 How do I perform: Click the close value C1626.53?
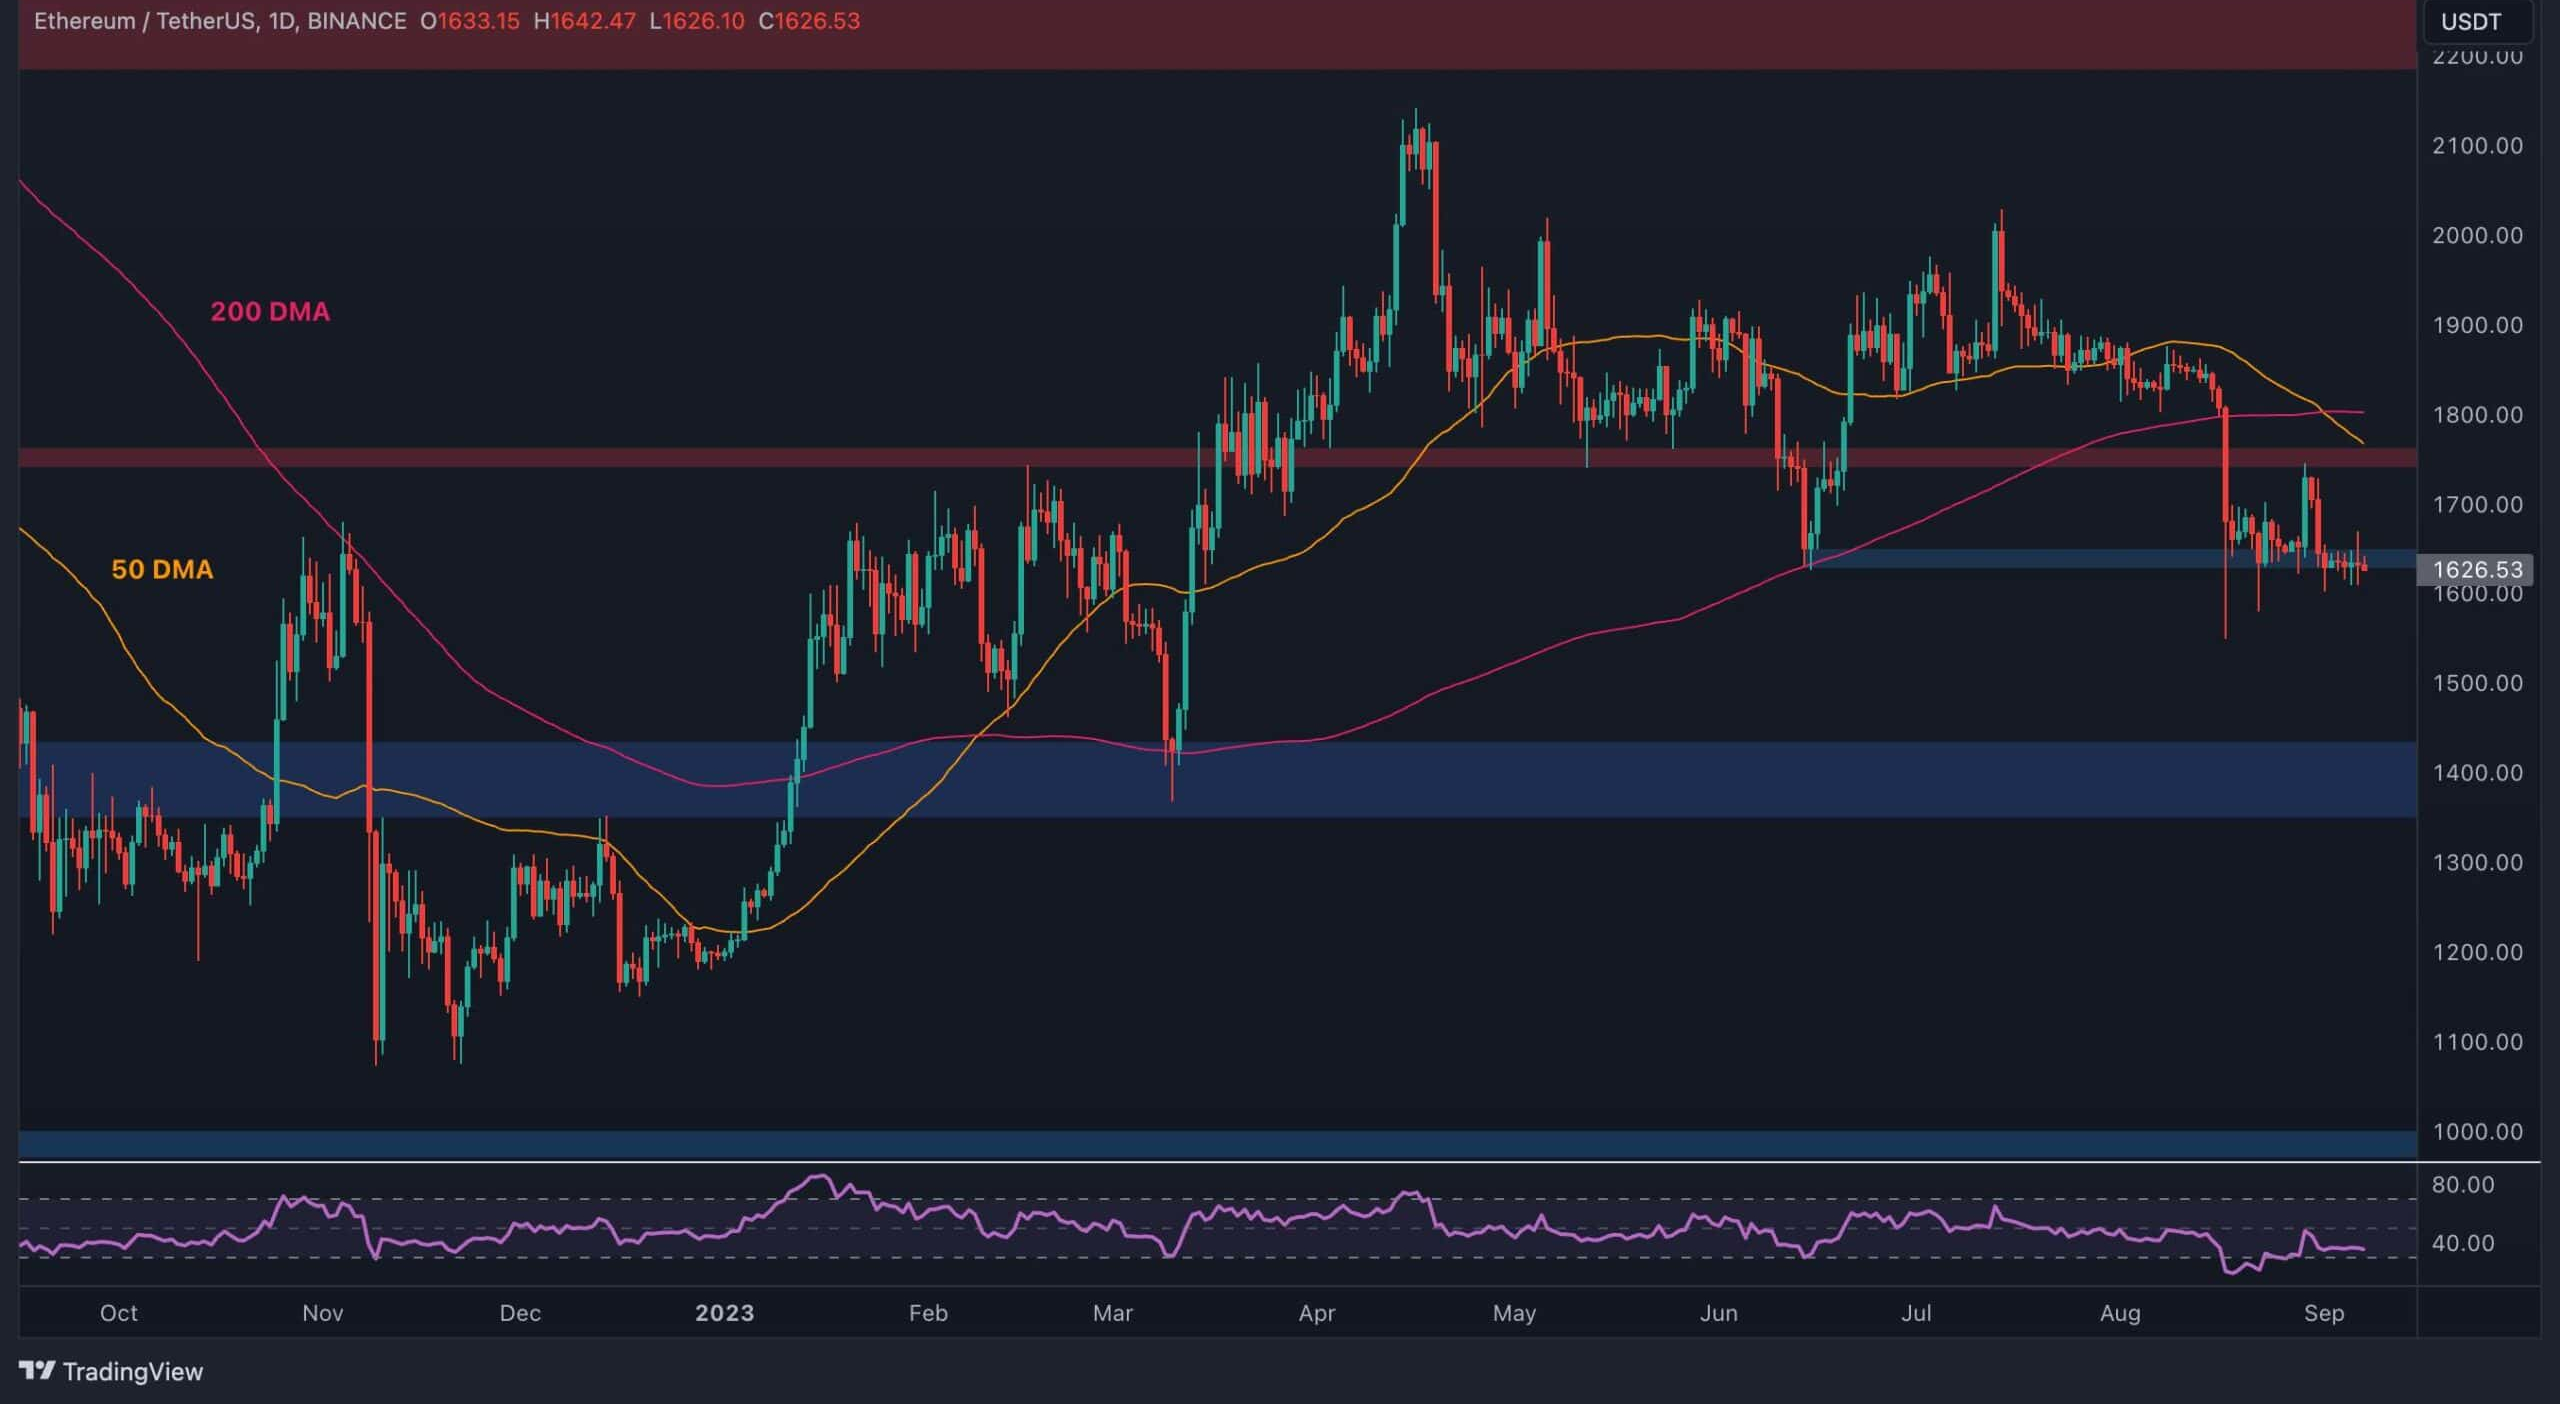809,21
